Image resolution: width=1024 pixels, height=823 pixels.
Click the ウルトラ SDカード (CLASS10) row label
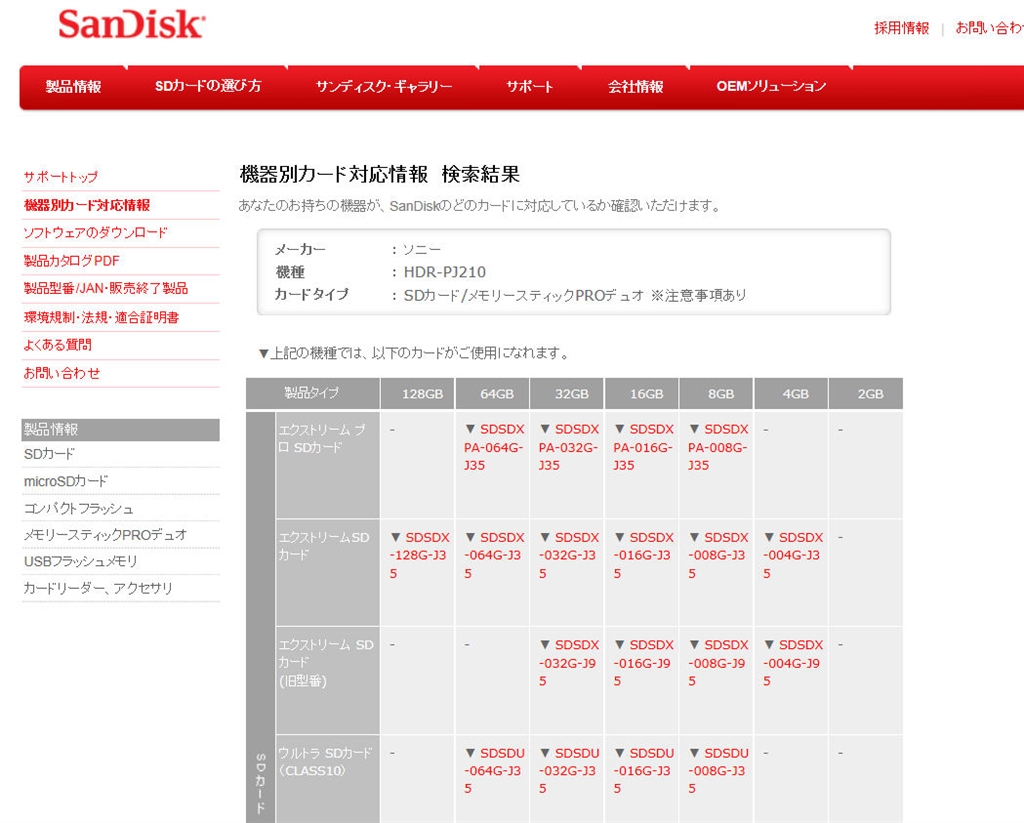click(x=327, y=779)
